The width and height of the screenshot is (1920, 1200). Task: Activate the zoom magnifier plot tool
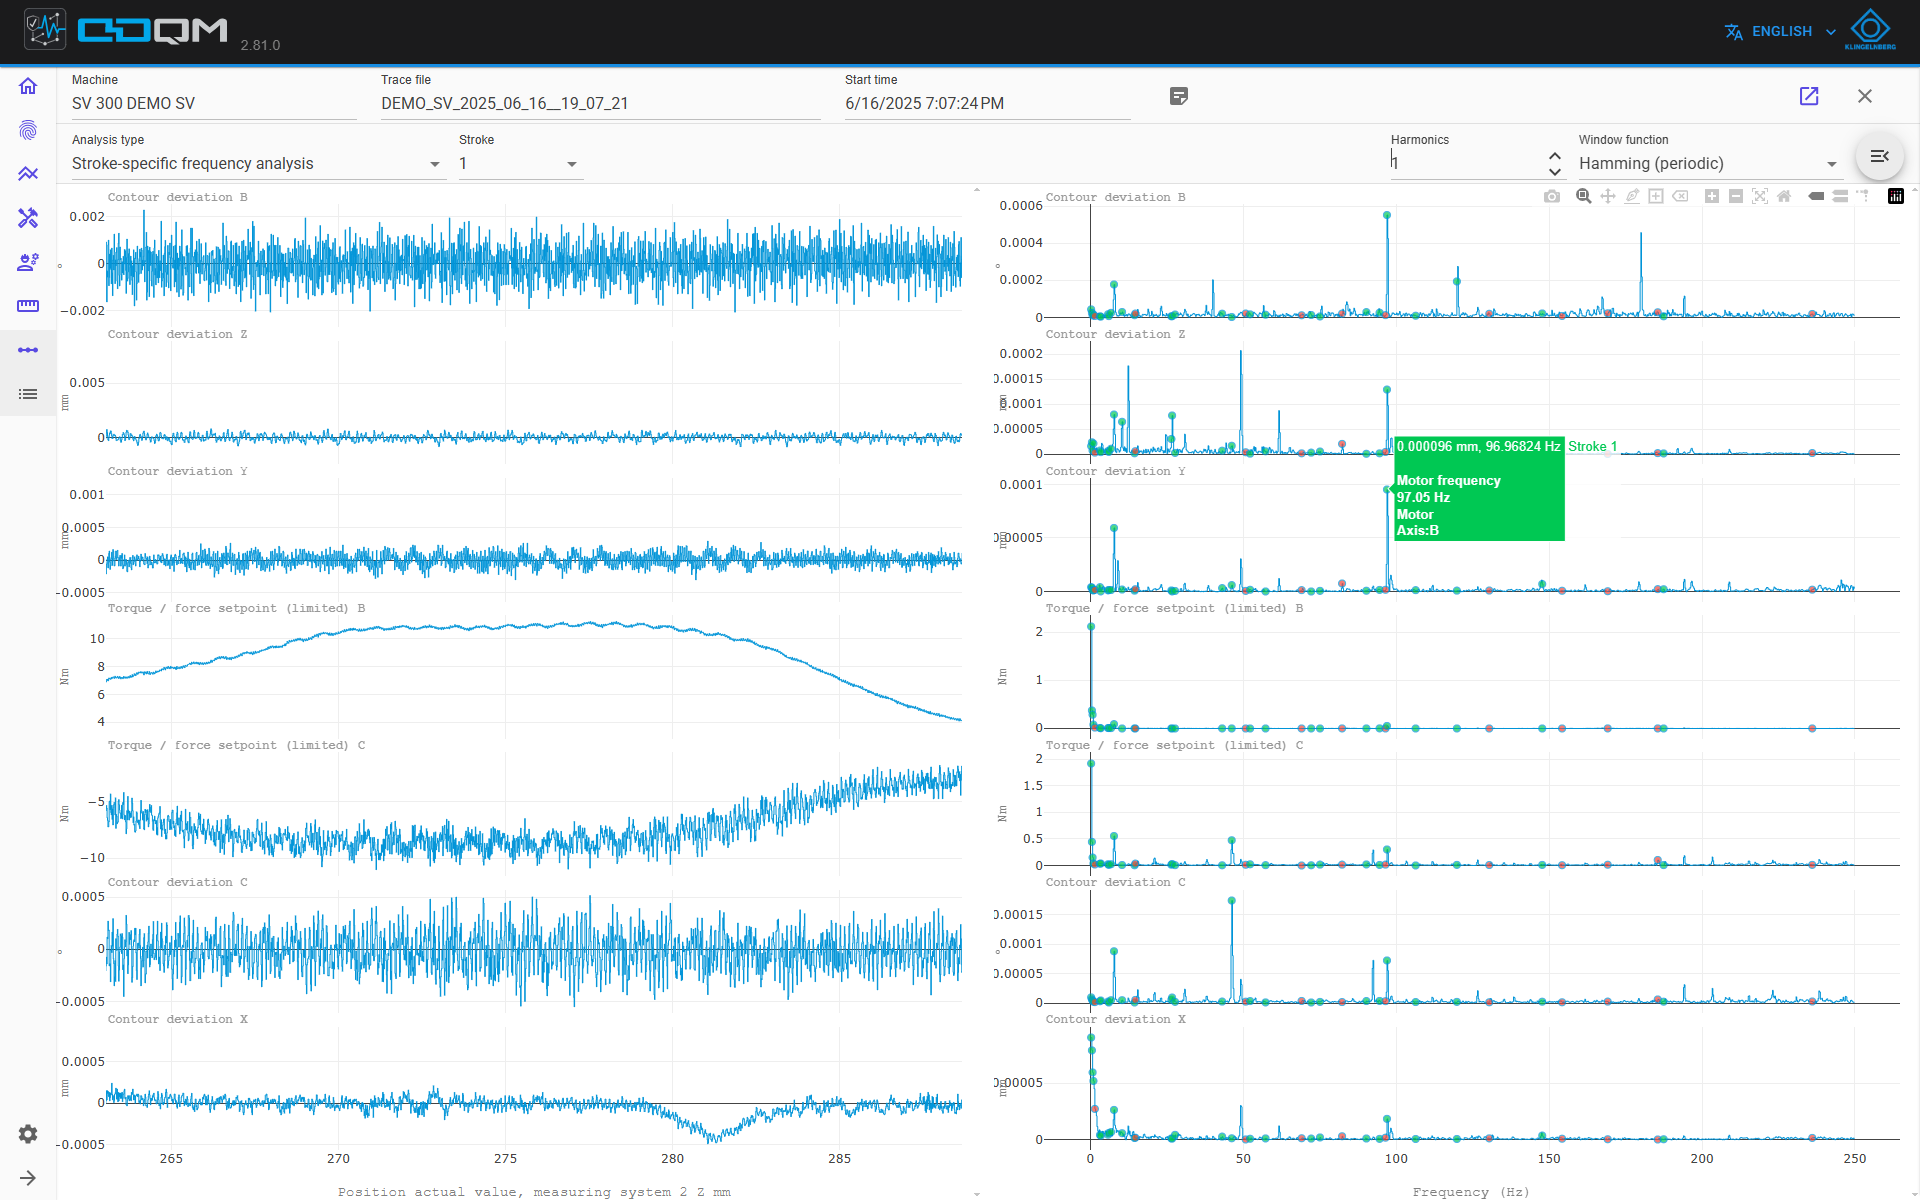[x=1584, y=196]
